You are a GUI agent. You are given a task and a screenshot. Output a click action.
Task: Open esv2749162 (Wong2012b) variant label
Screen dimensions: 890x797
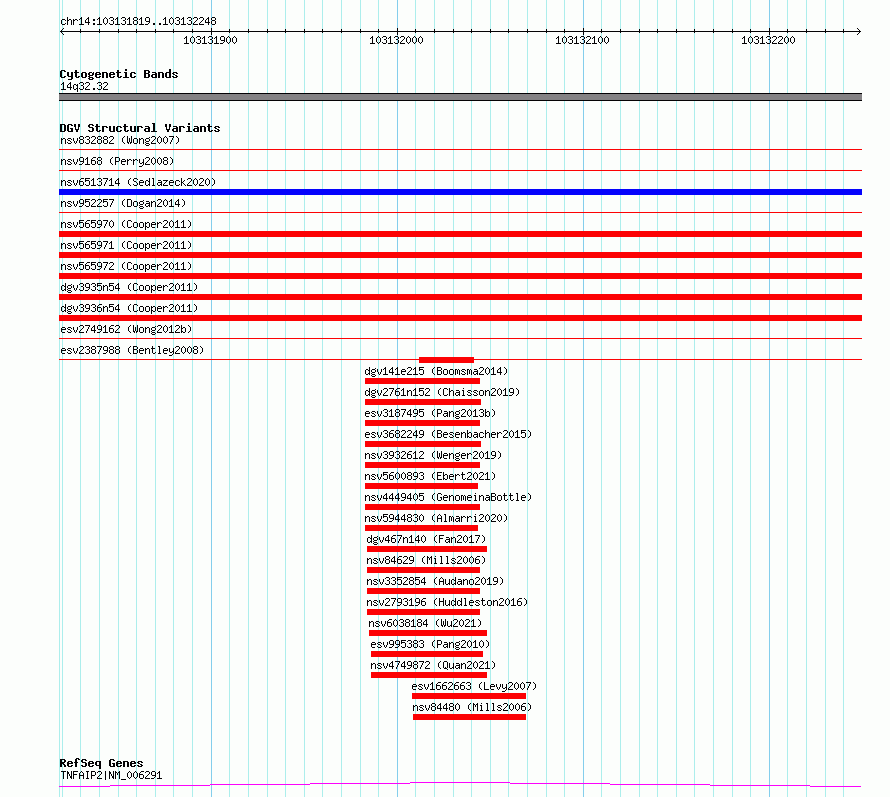pyautogui.click(x=126, y=329)
